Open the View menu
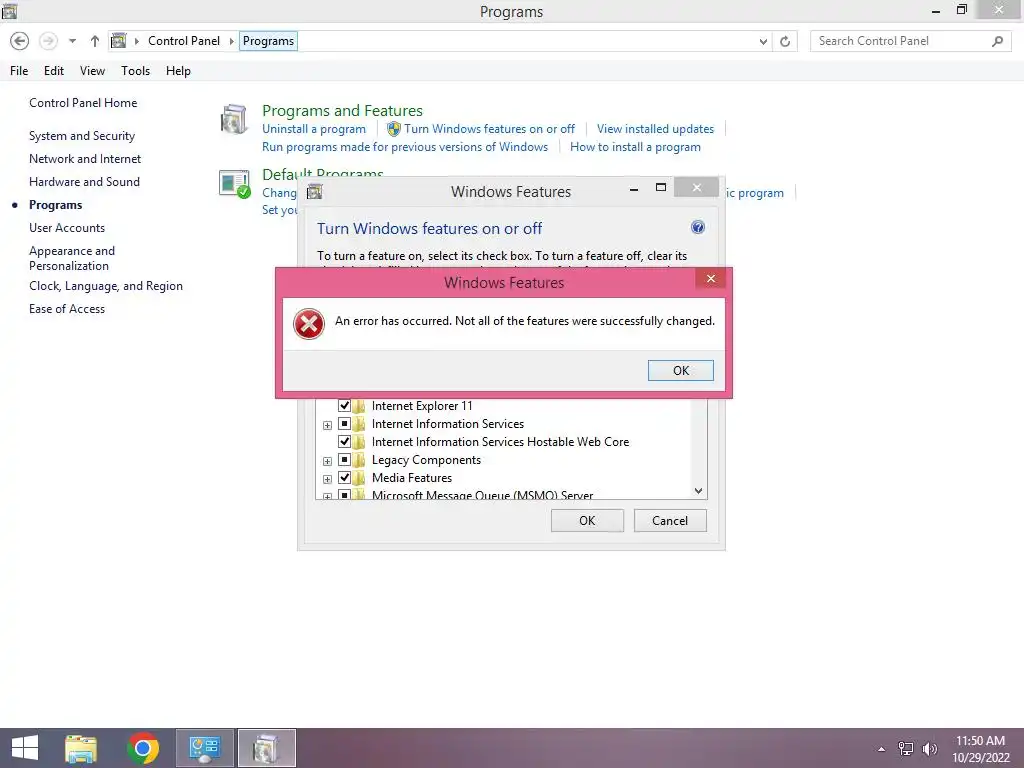The width and height of the screenshot is (1024, 768). click(x=92, y=71)
